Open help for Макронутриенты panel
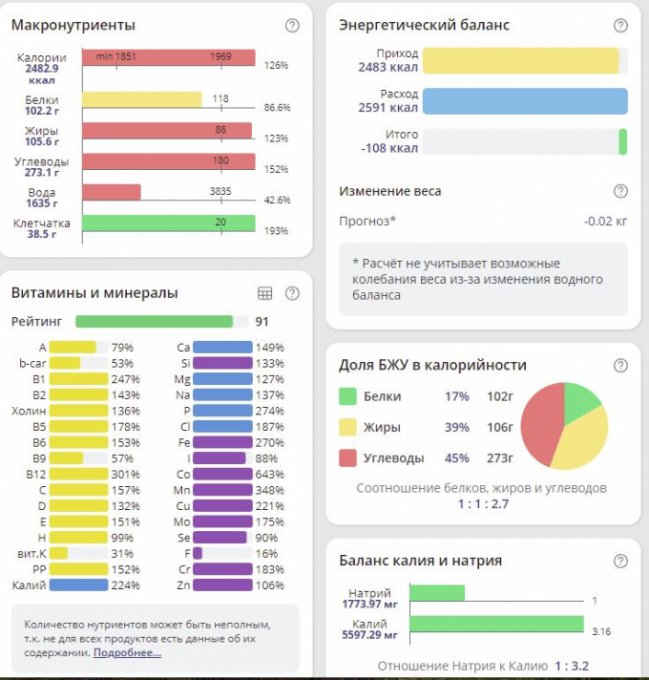Image resolution: width=649 pixels, height=680 pixels. click(x=292, y=26)
